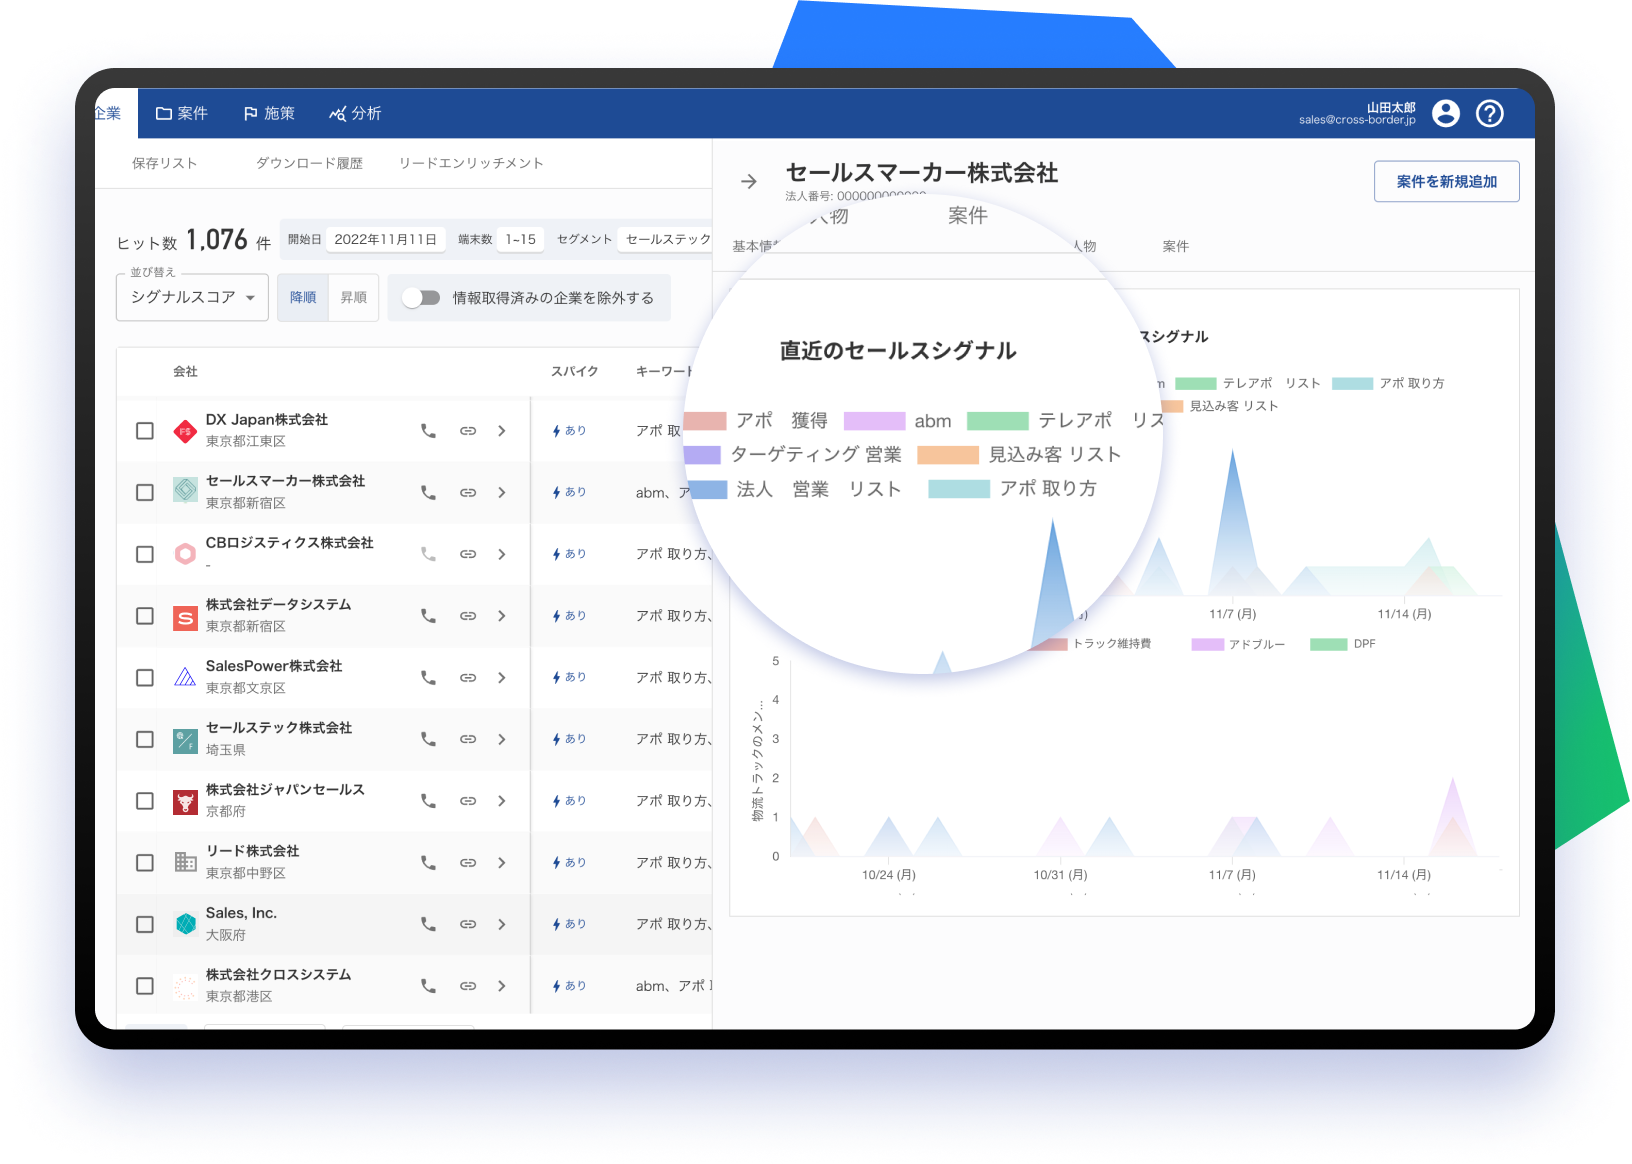Click 案件を新規追加 button
The width and height of the screenshot is (1632, 1164).
1447,181
